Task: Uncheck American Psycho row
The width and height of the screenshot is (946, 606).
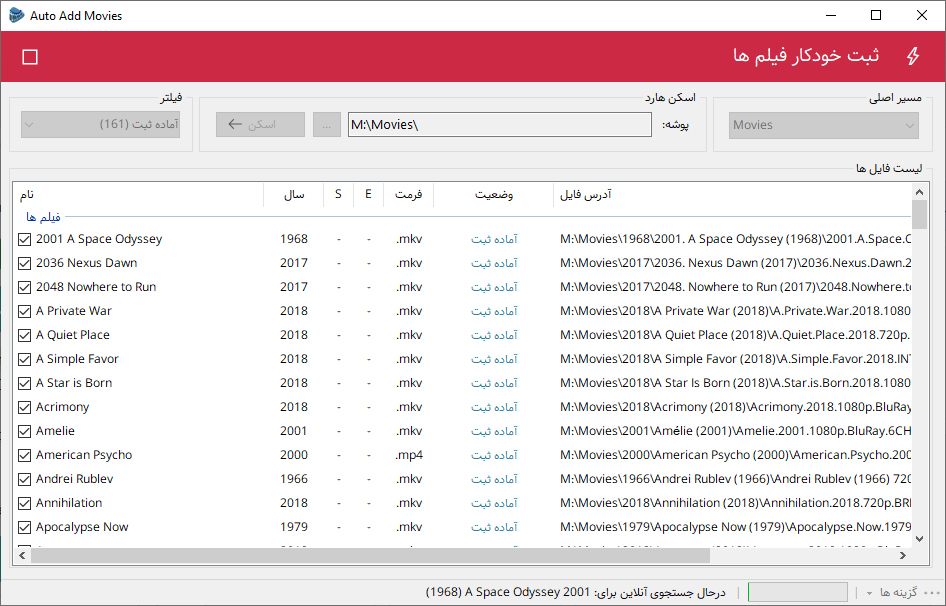Action: click(x=24, y=456)
